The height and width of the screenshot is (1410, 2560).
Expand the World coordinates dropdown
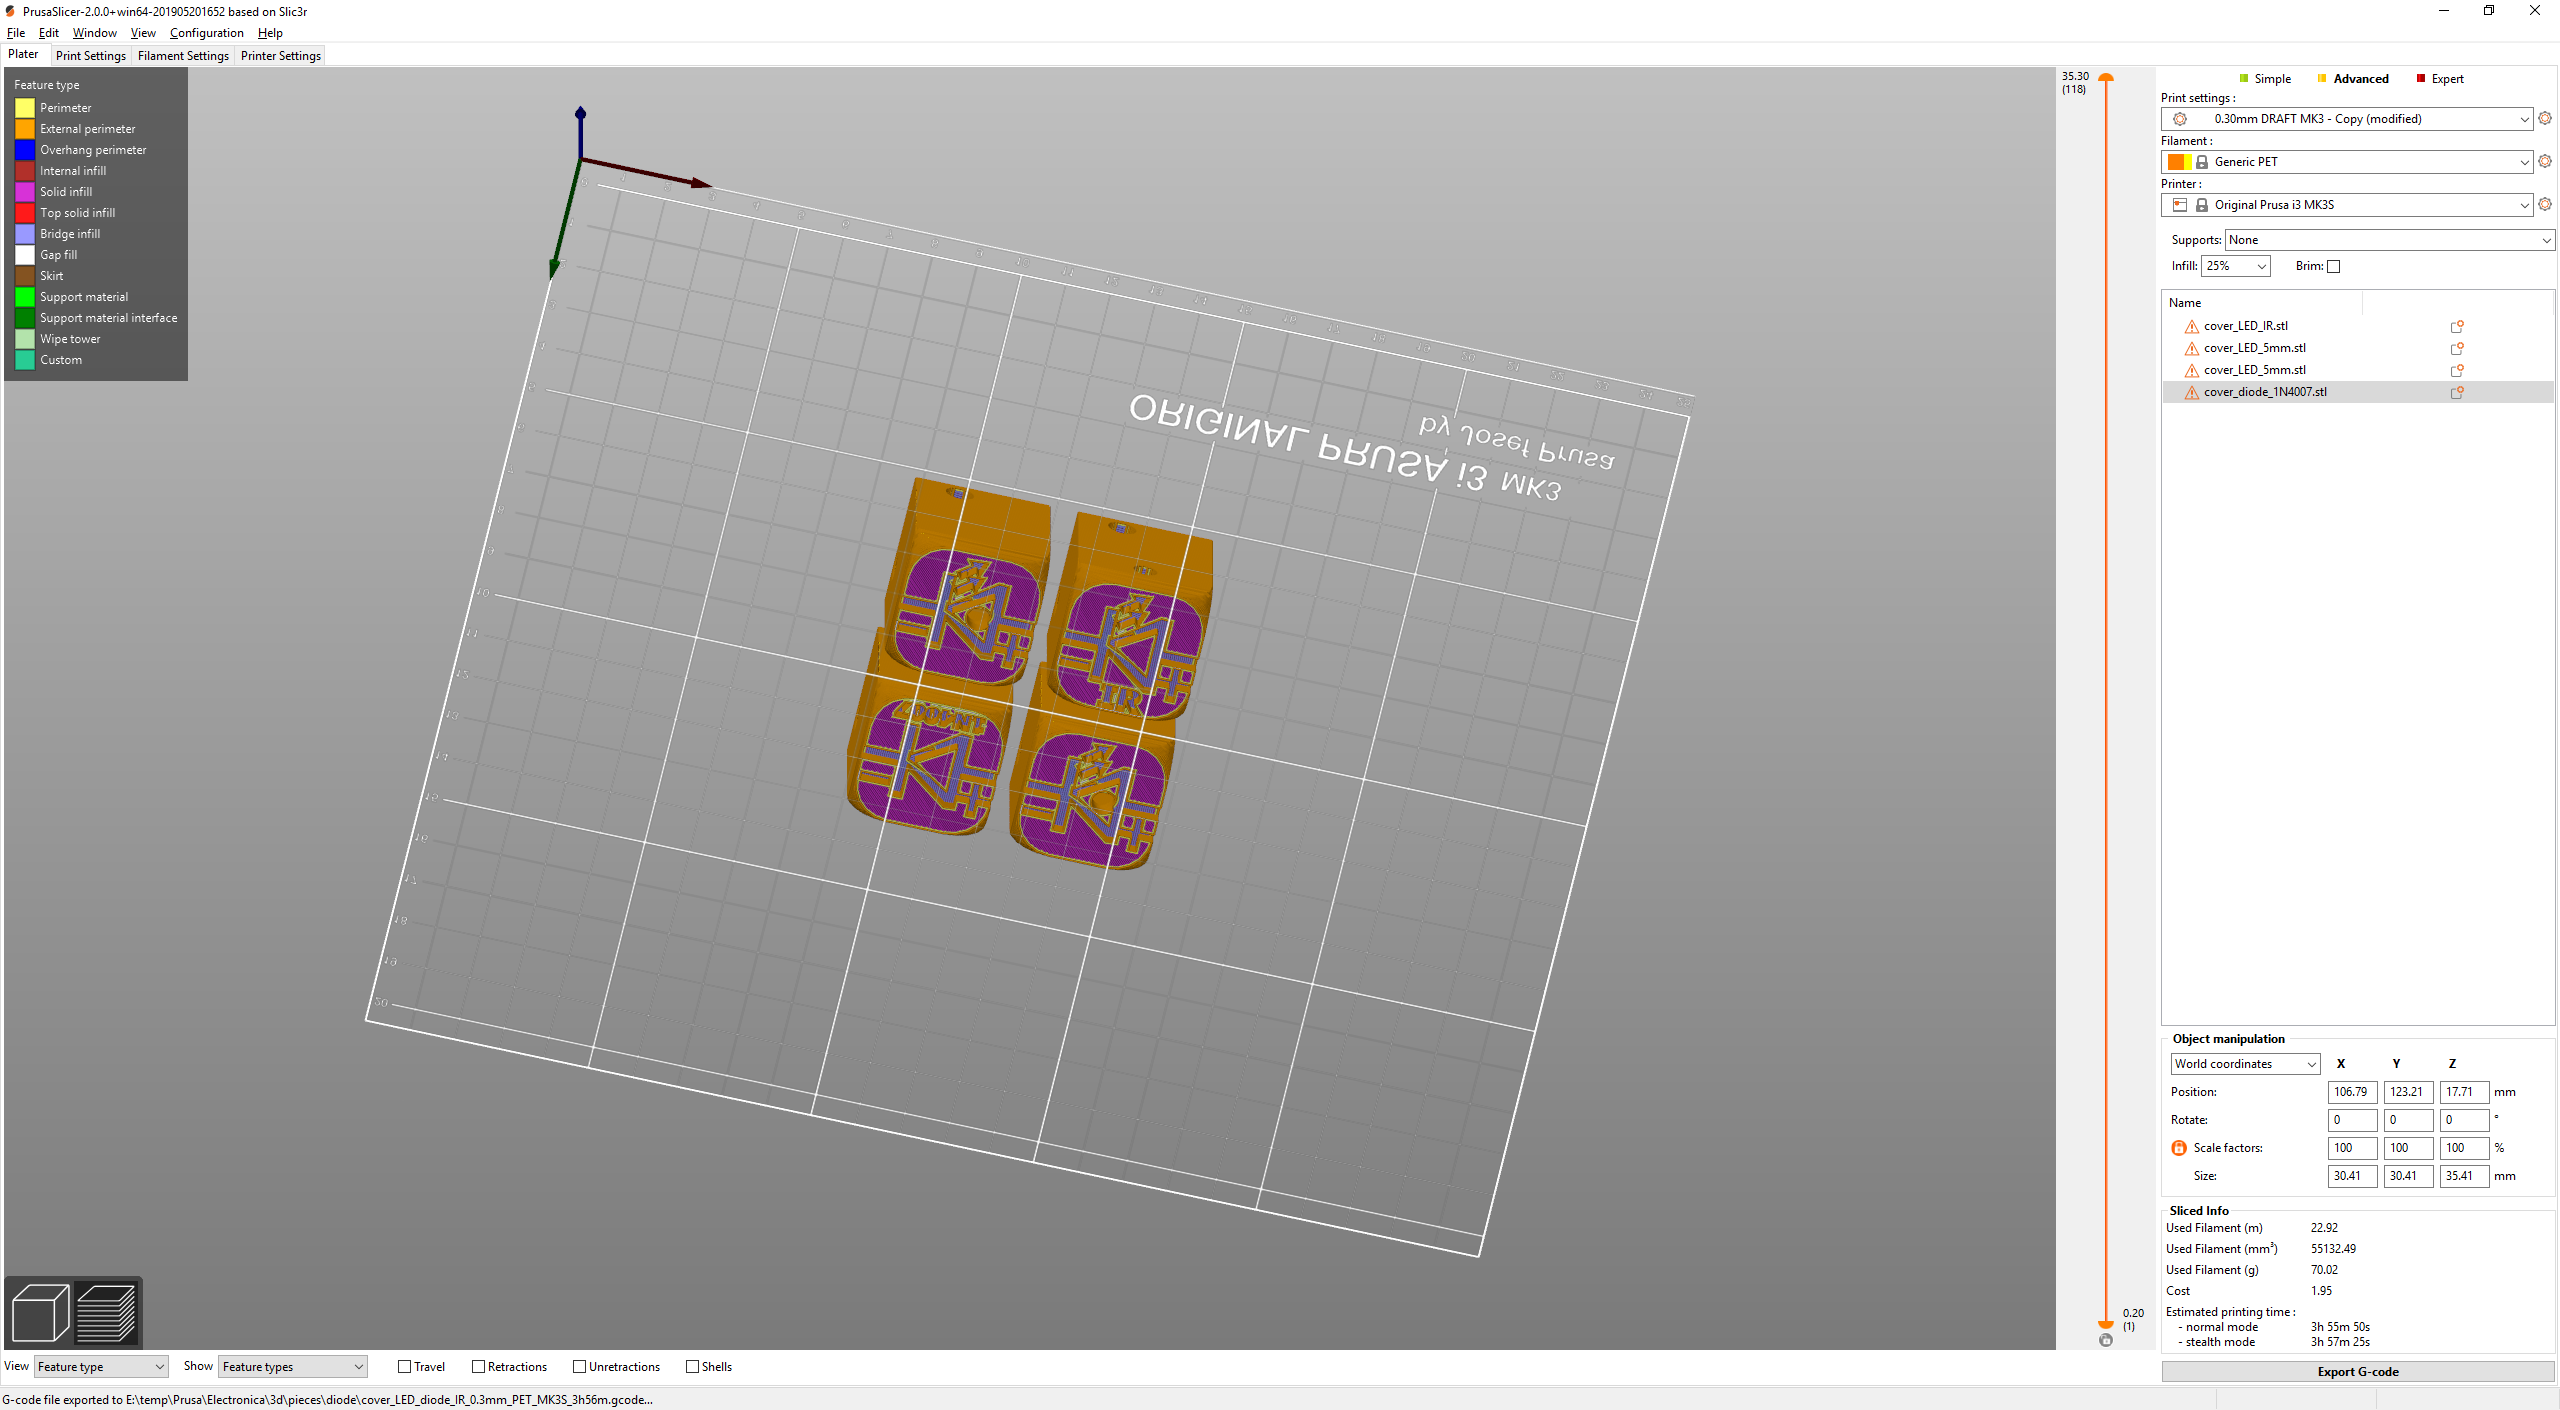pos(2245,1064)
